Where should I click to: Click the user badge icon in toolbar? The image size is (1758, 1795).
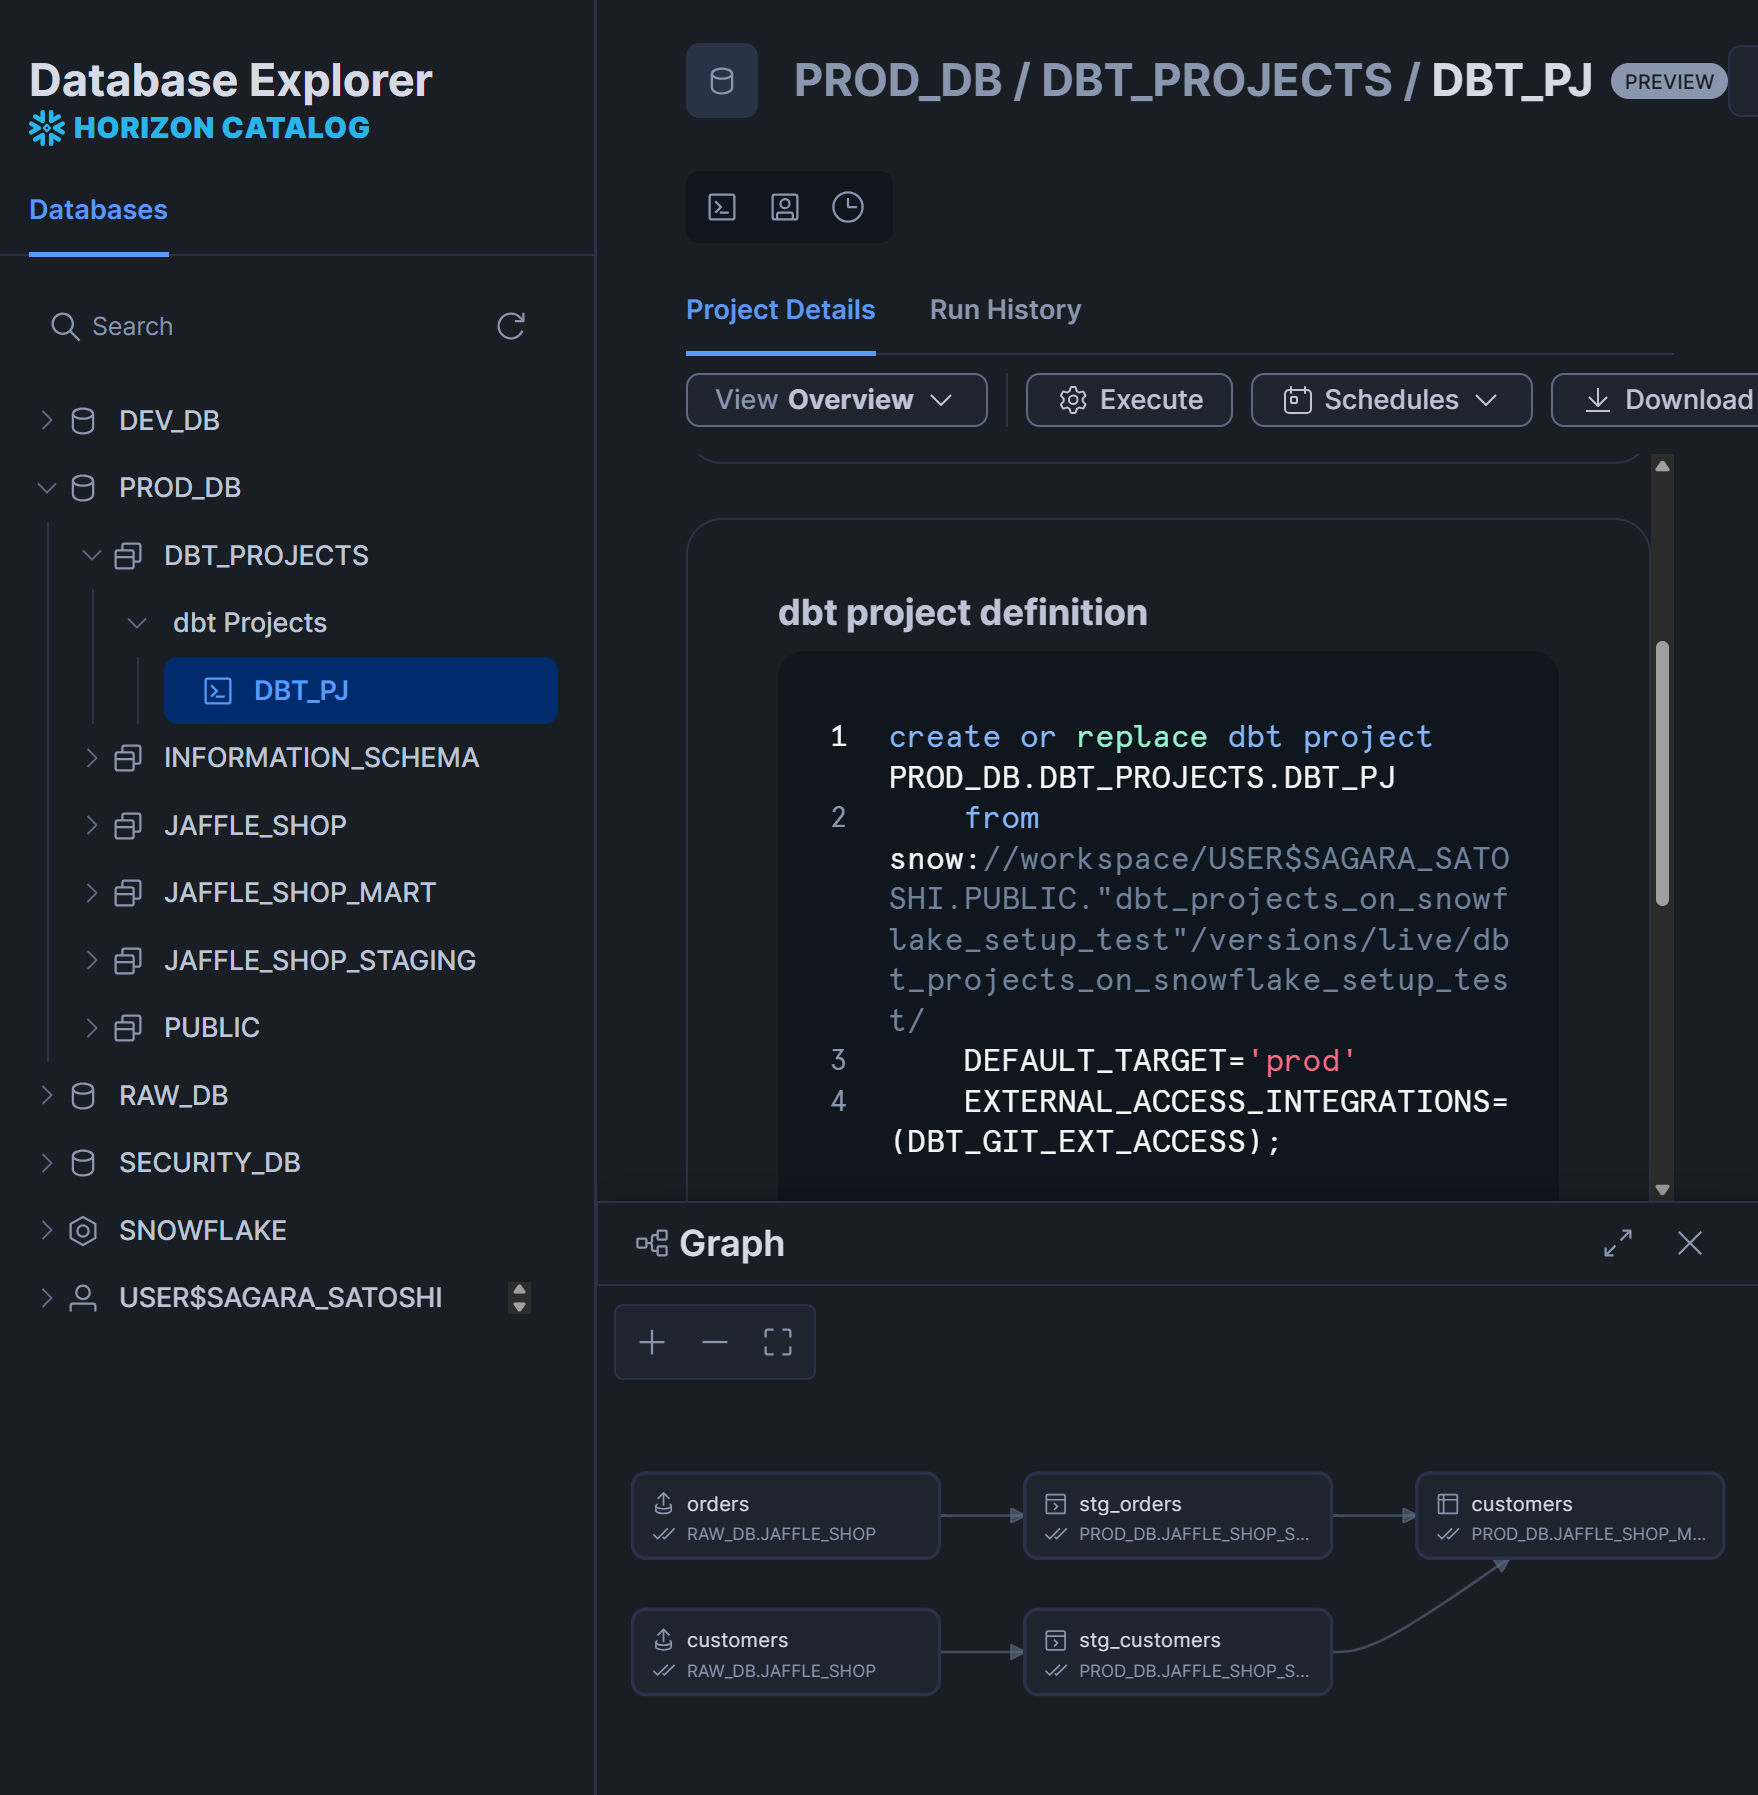click(785, 207)
